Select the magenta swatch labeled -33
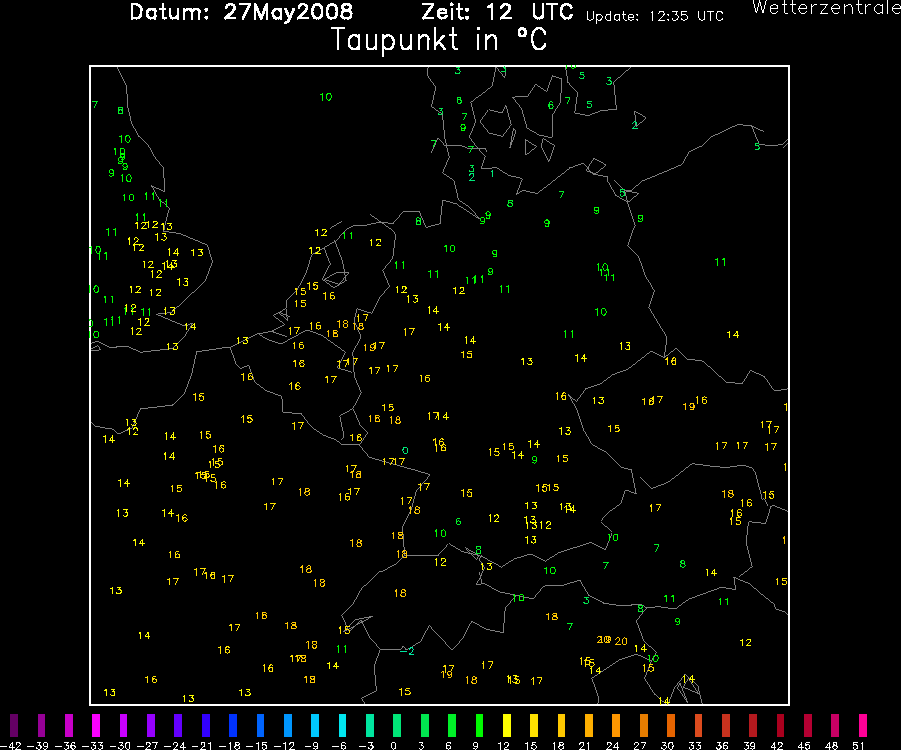Viewport: 901px width, 750px height. click(x=96, y=725)
